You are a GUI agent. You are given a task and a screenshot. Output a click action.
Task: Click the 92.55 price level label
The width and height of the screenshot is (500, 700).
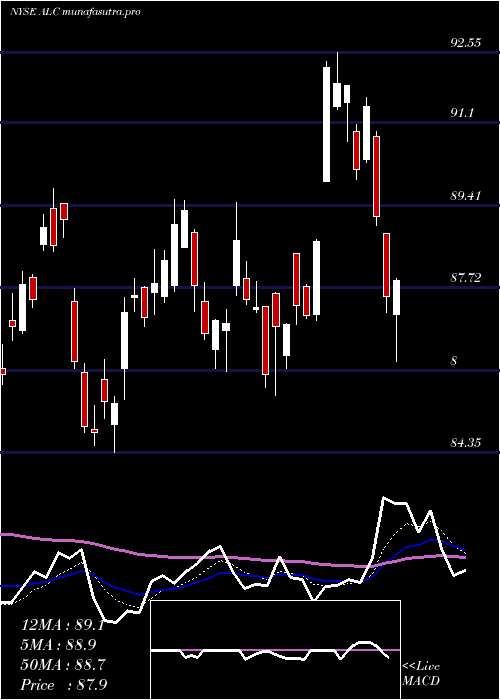[466, 43]
